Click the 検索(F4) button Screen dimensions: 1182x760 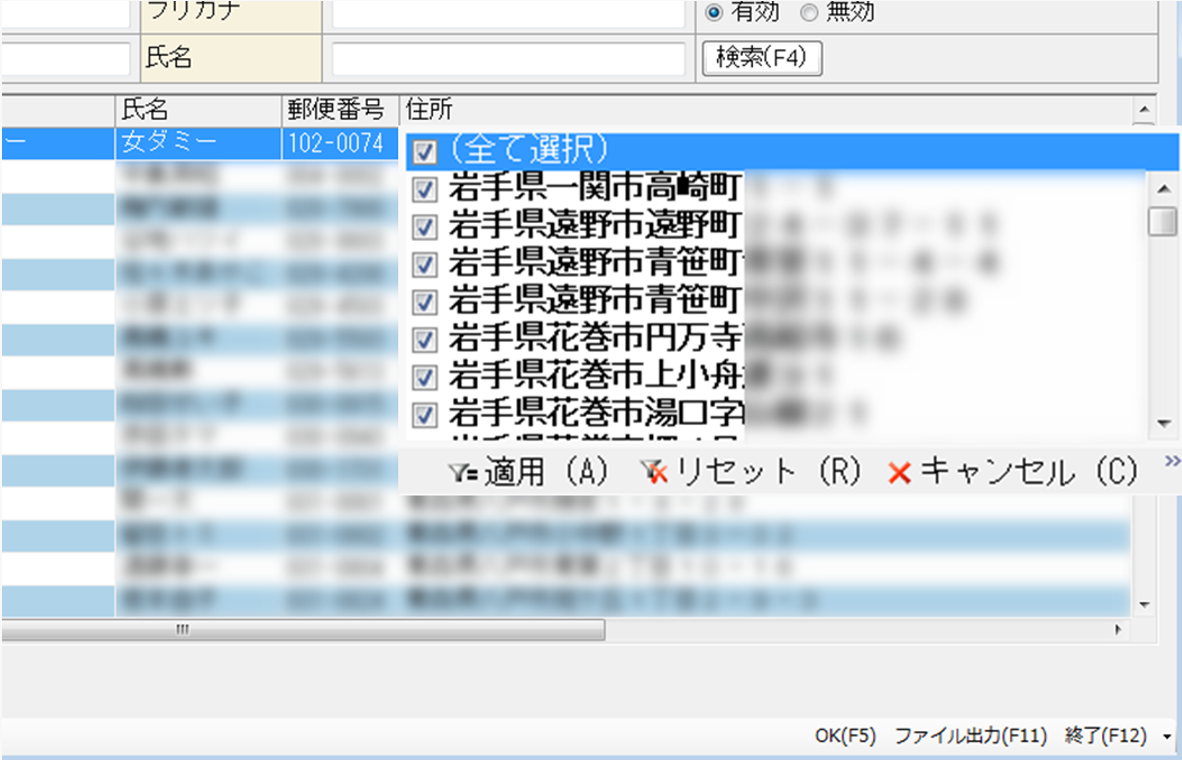[761, 59]
